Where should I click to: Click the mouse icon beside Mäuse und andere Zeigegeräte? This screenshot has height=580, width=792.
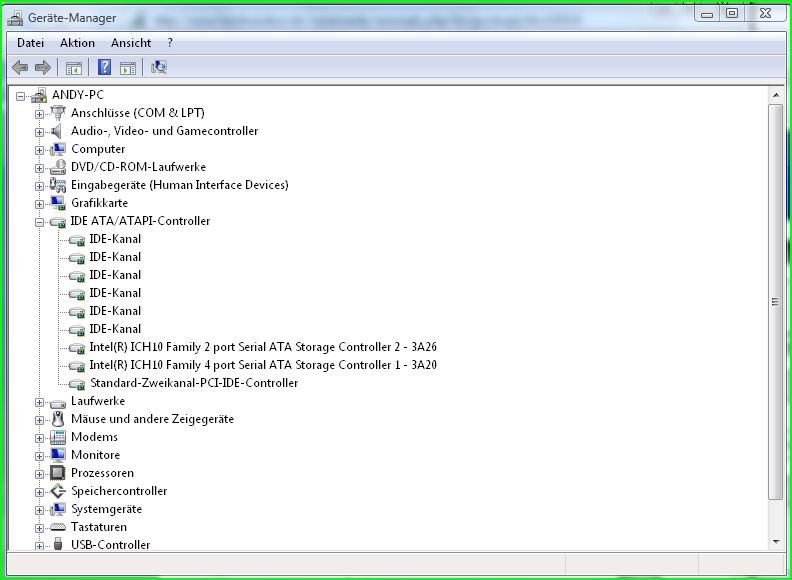[x=58, y=419]
